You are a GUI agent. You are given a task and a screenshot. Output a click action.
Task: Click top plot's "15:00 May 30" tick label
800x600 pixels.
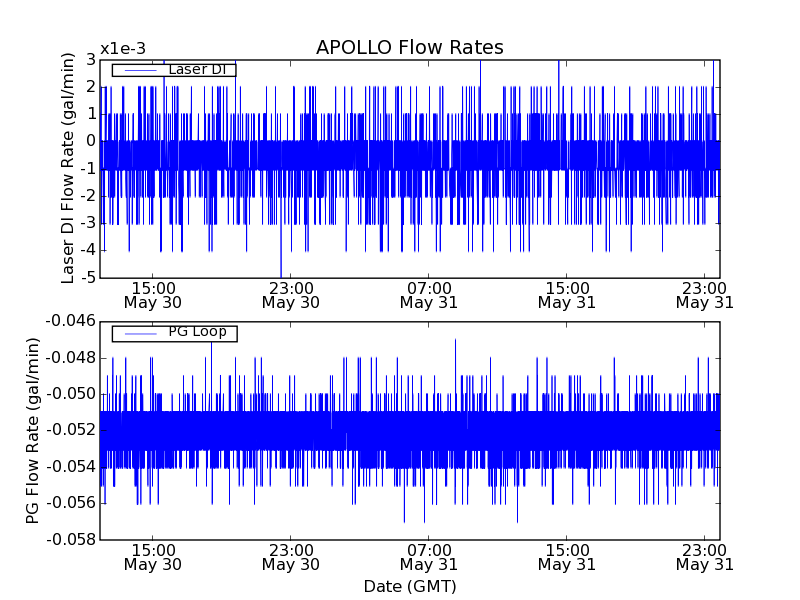(x=153, y=294)
